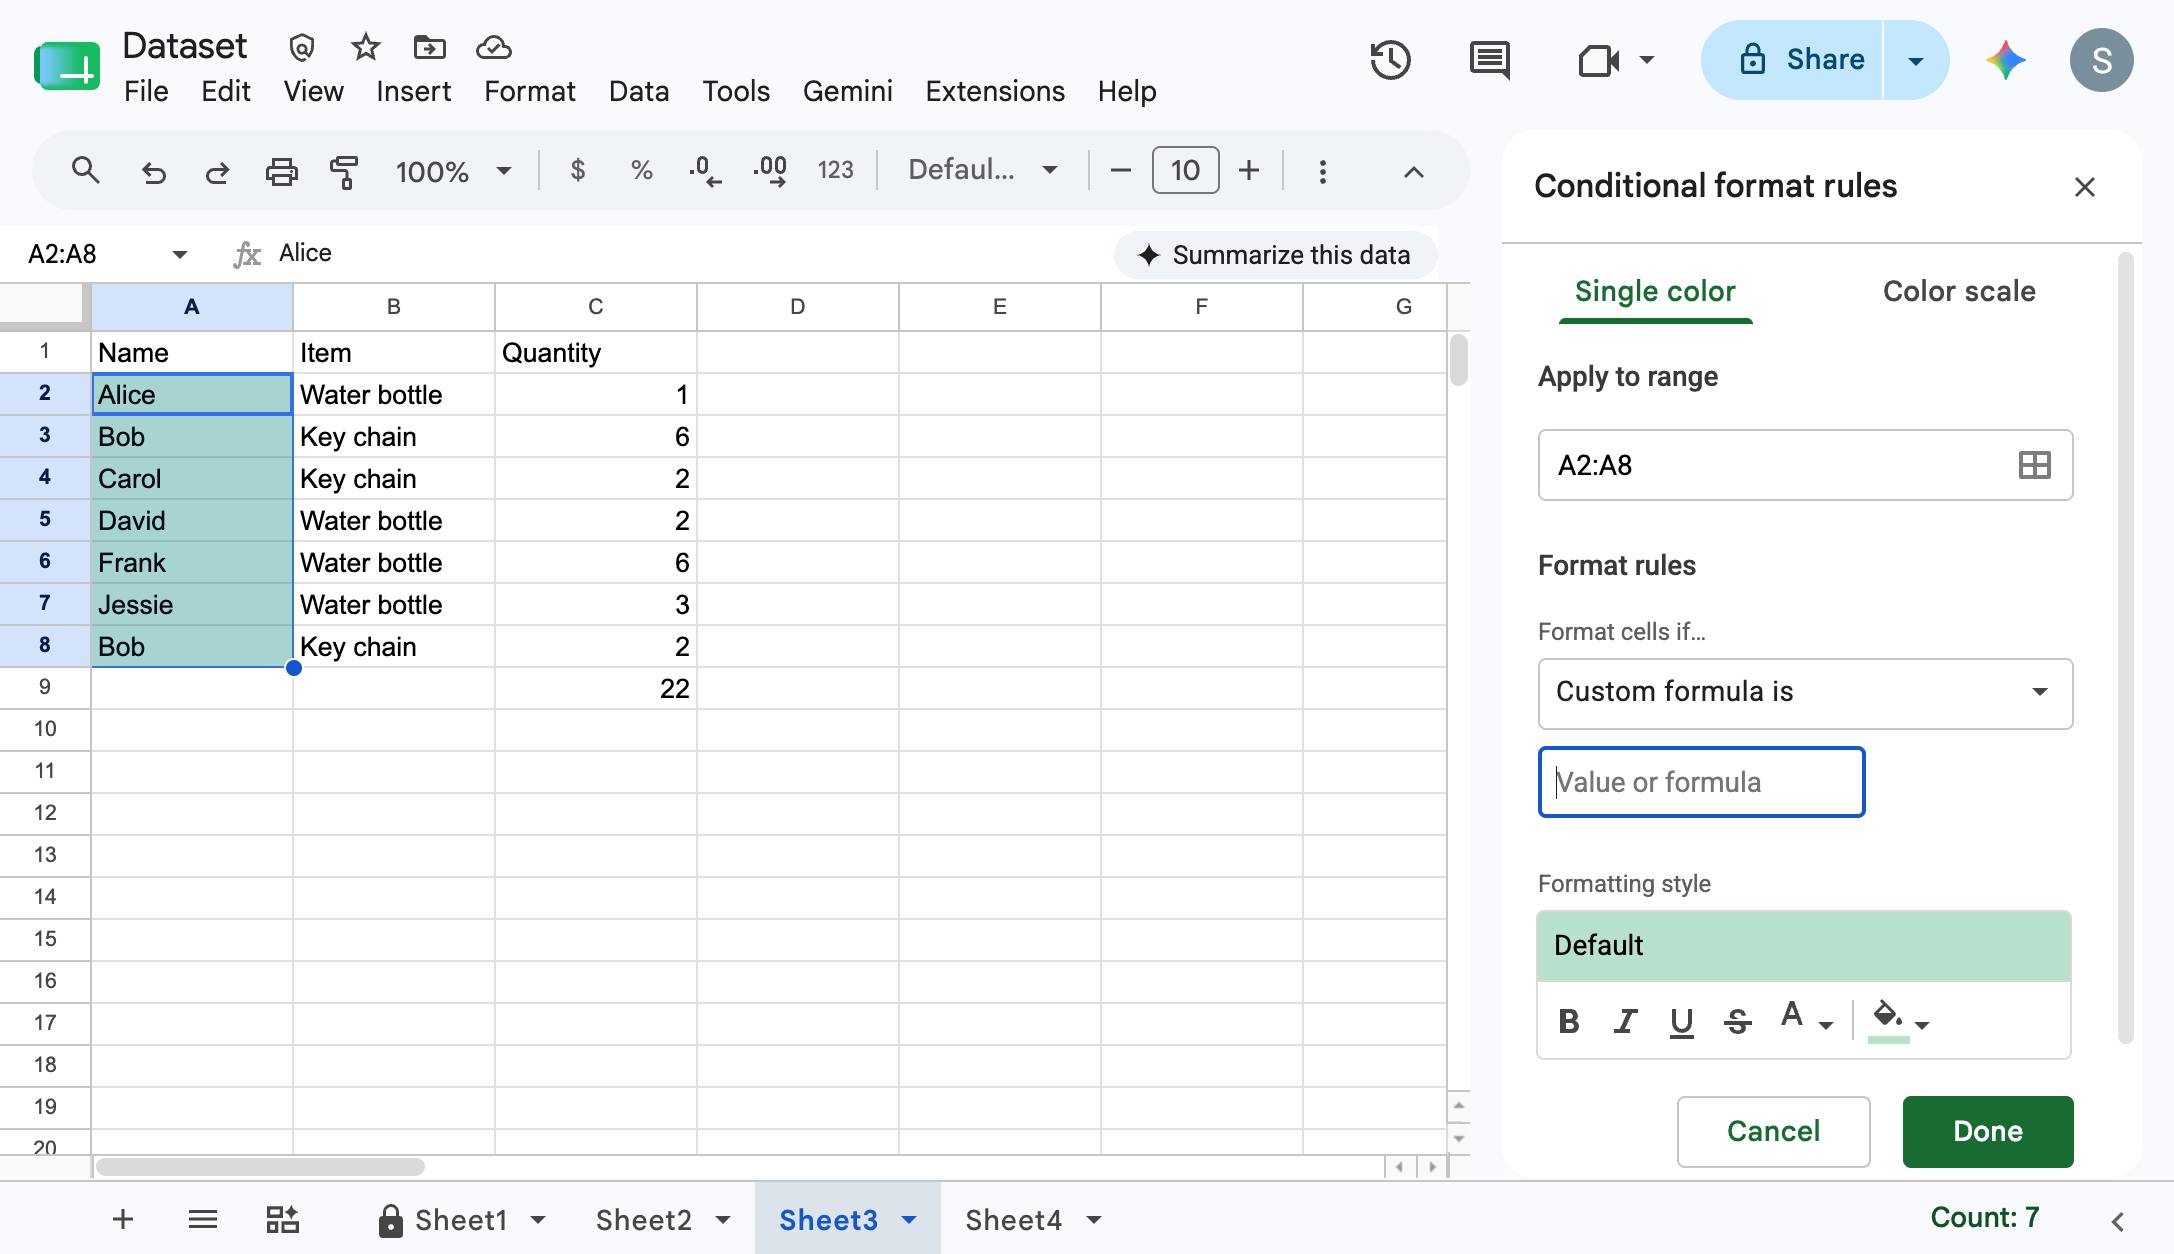Click the Apply to range A2:A8 field
This screenshot has width=2174, height=1254.
coord(1805,465)
